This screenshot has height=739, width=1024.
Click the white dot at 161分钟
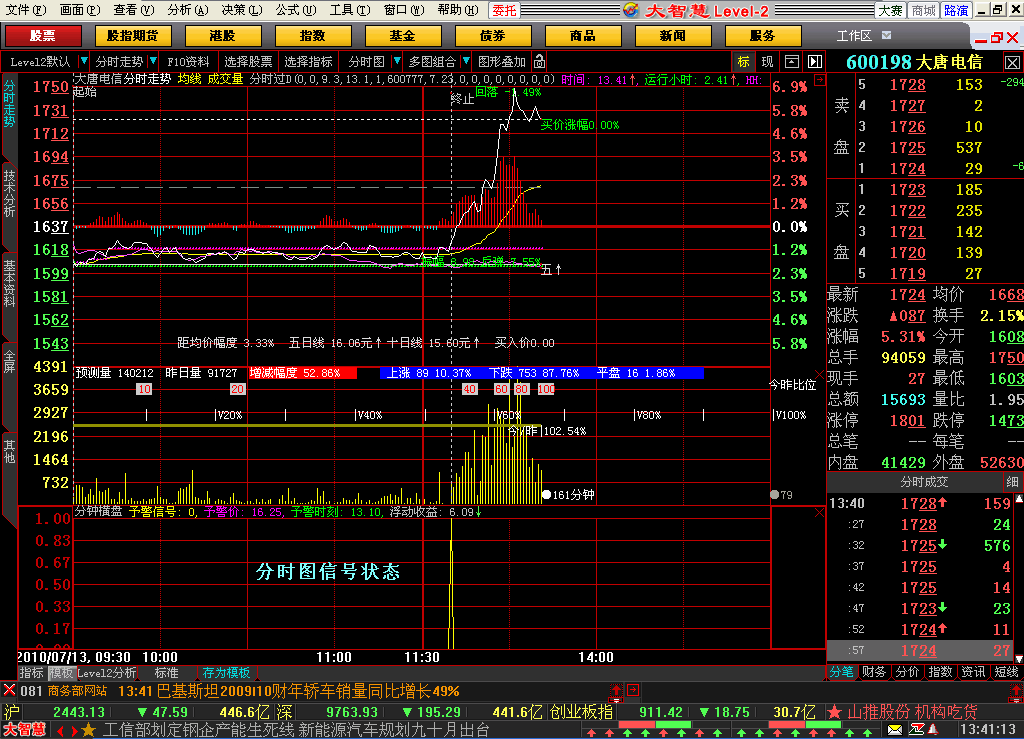click(x=546, y=495)
